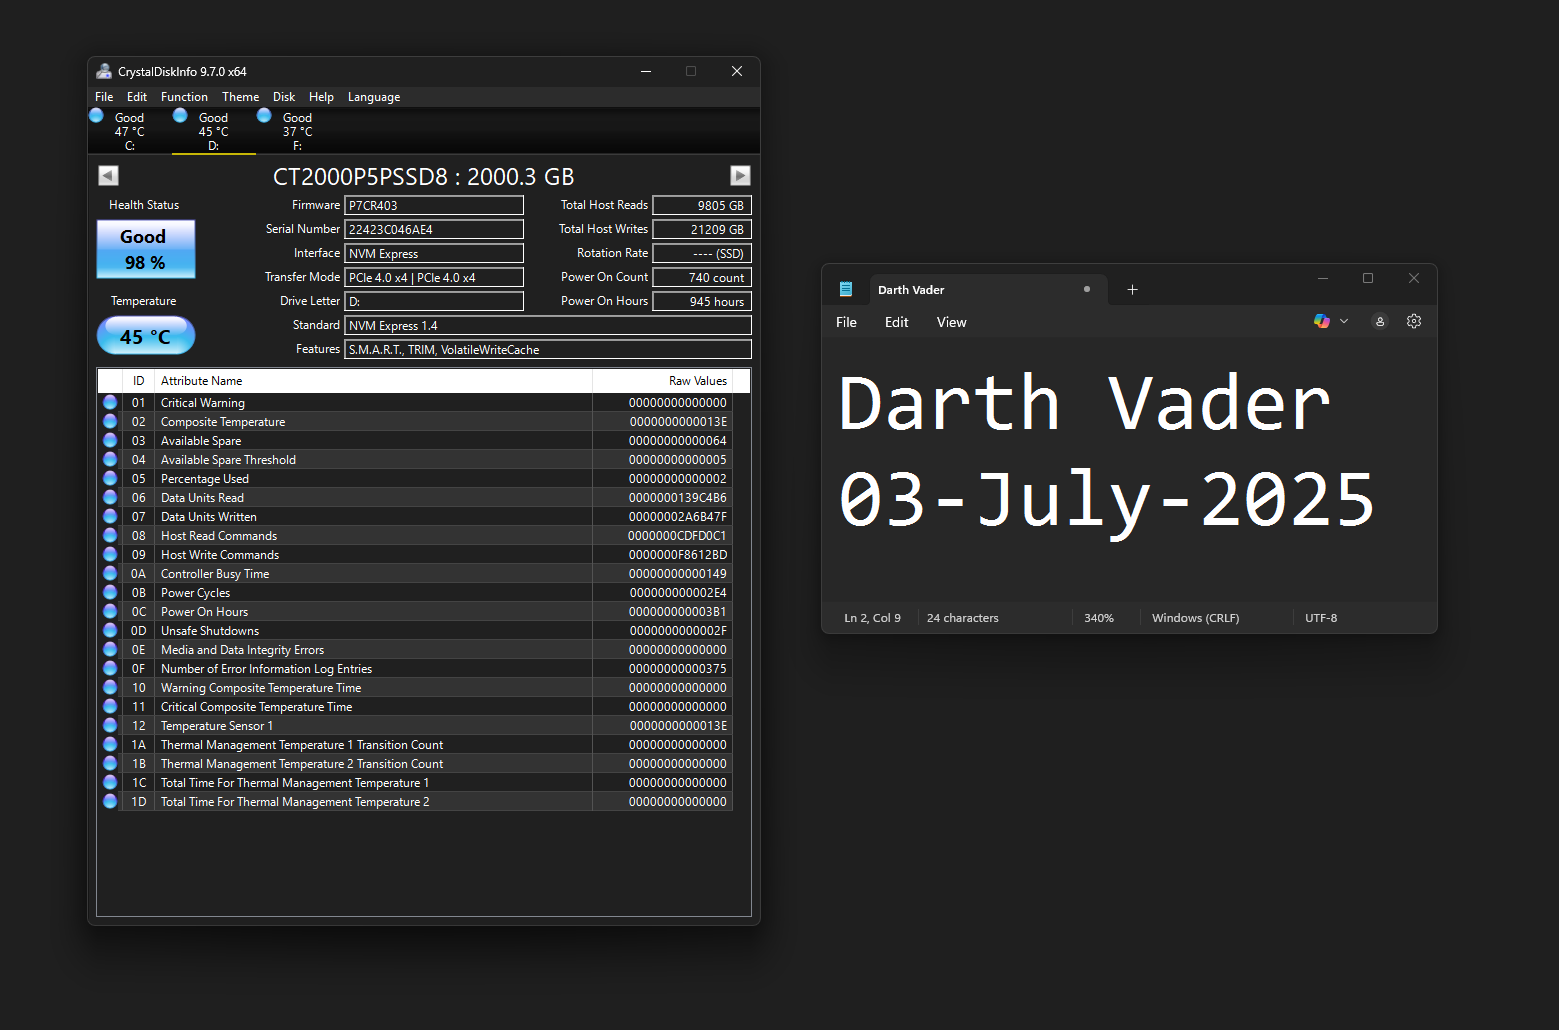Click the 340% zoom level in status bar
Viewport: 1559px width, 1030px height.
(x=1098, y=618)
